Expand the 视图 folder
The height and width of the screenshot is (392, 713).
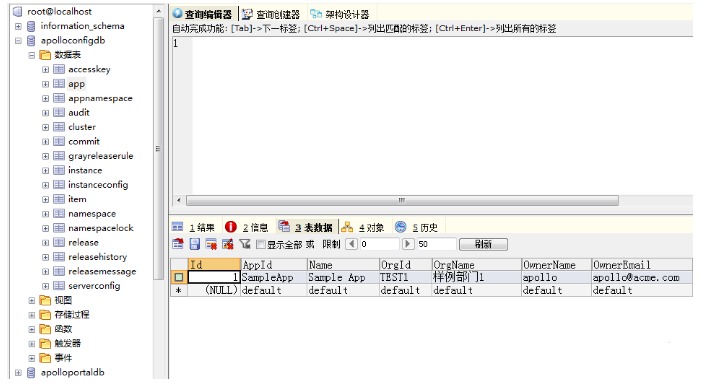pyautogui.click(x=32, y=301)
